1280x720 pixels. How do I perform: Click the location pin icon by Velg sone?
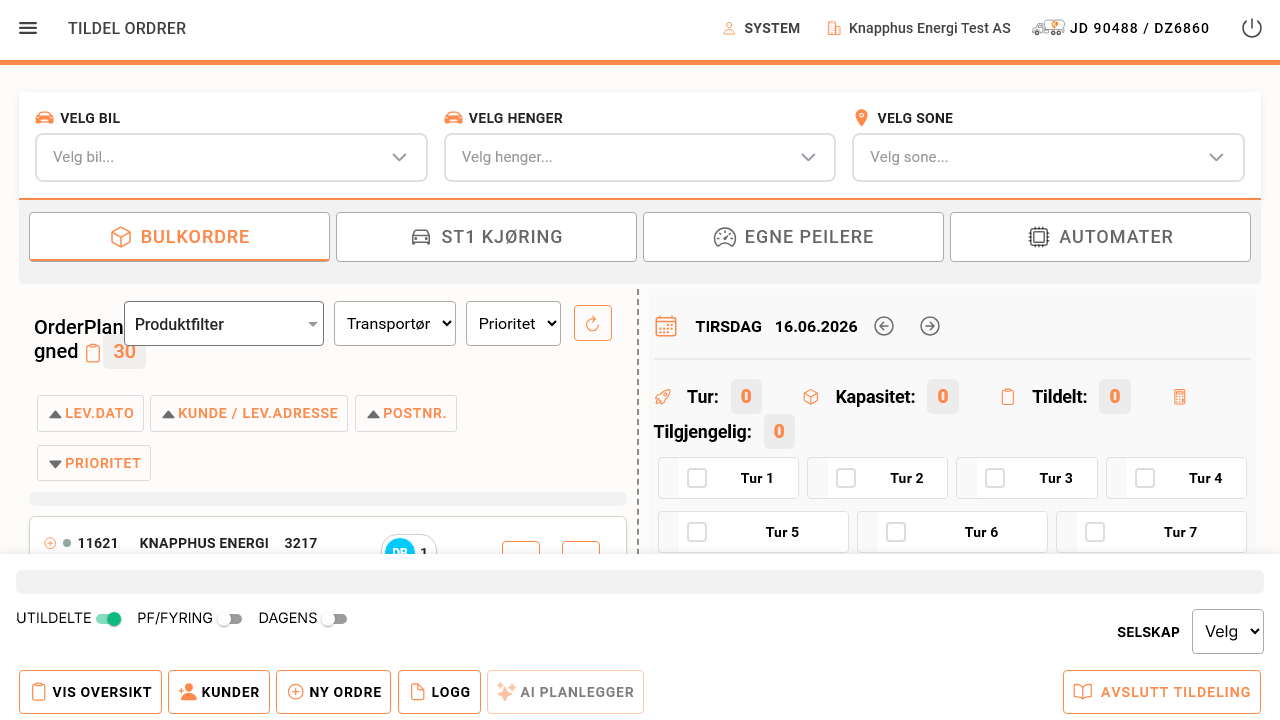861,118
